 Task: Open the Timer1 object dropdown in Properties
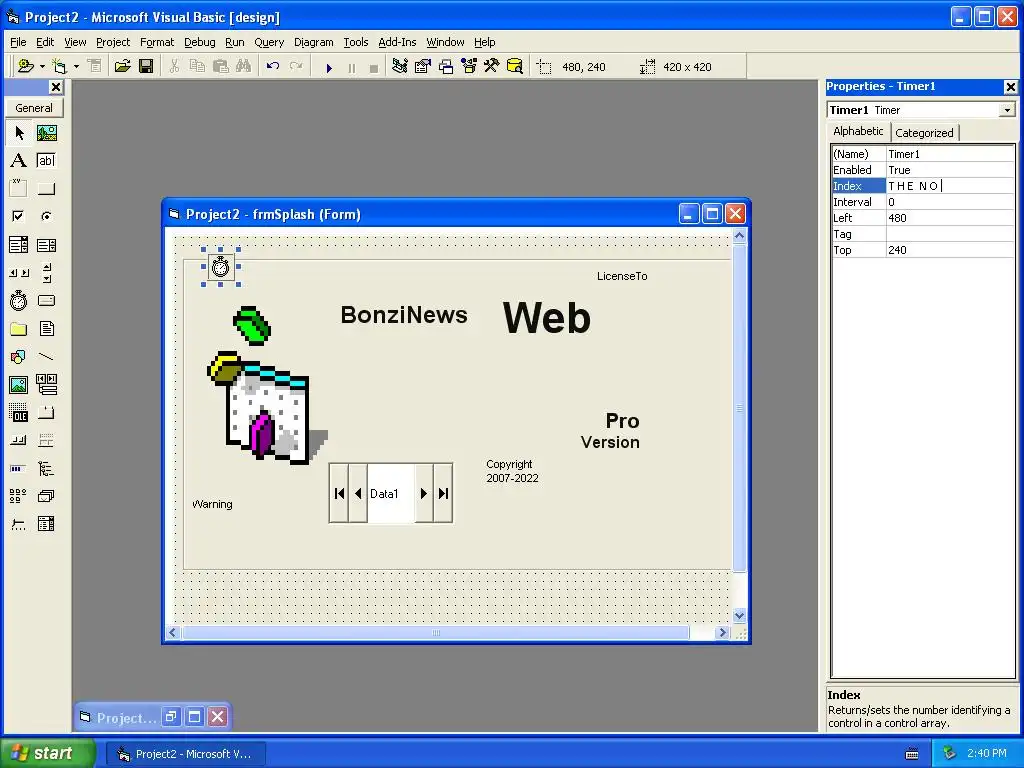1007,110
